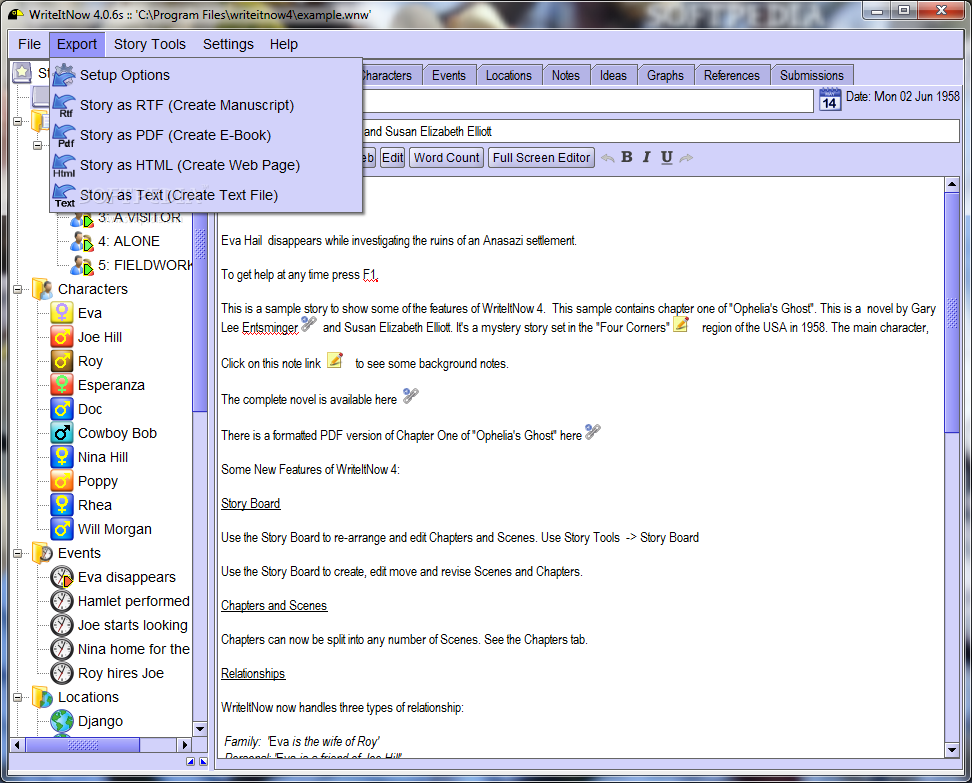The height and width of the screenshot is (783, 972).
Task: Click the note link icon after 'Click on this note link'
Action: 335,360
